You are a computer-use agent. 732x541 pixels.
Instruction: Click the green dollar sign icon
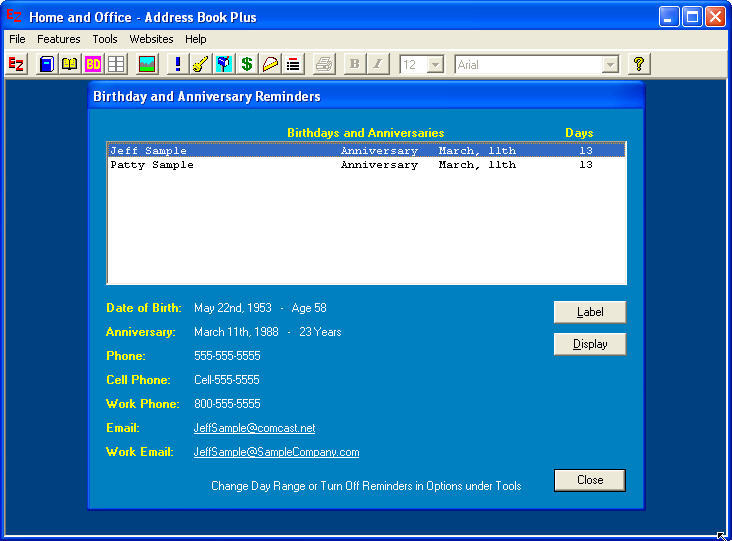coord(247,64)
